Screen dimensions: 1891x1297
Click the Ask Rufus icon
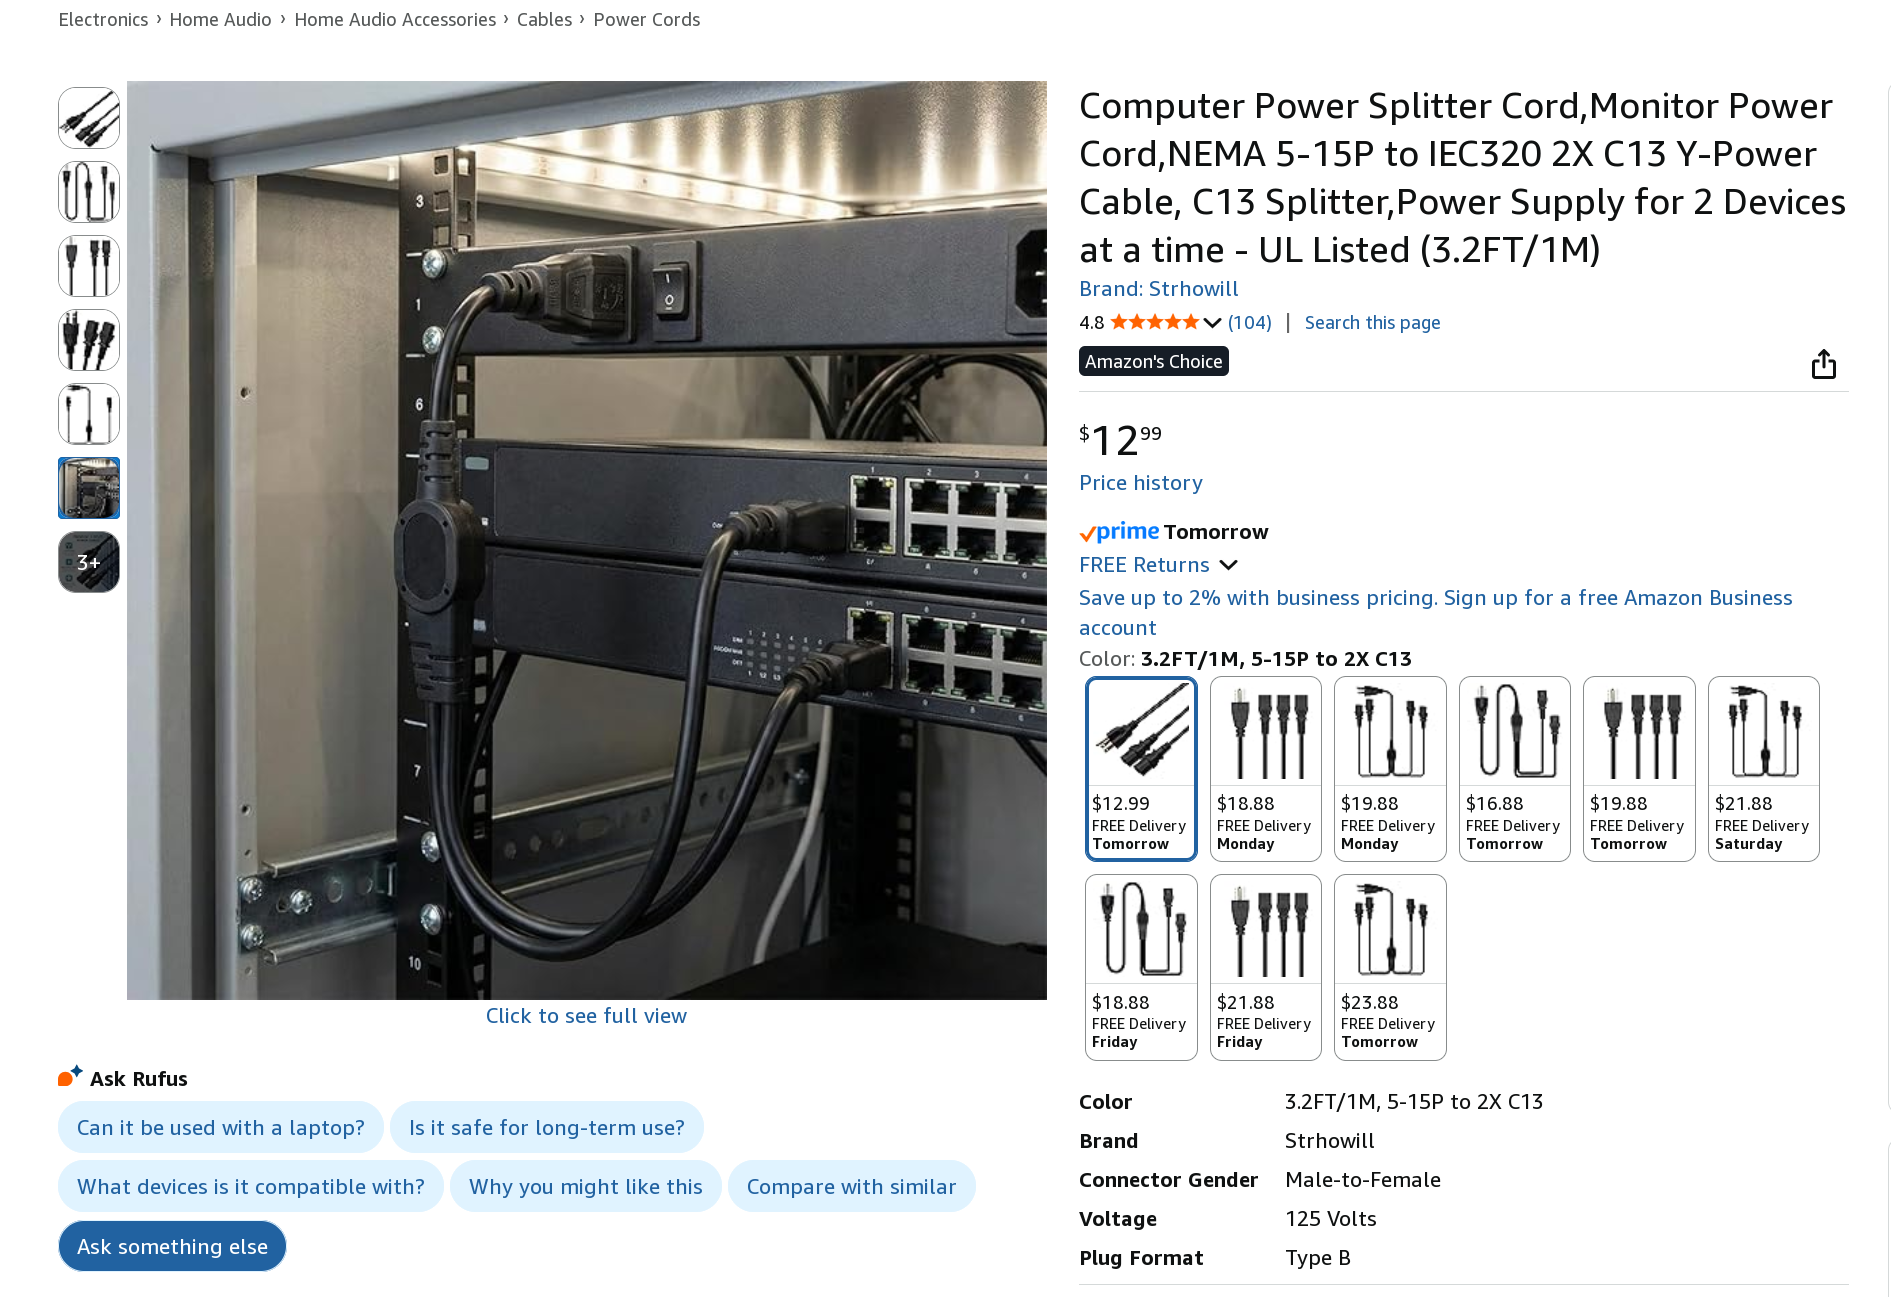click(69, 1077)
